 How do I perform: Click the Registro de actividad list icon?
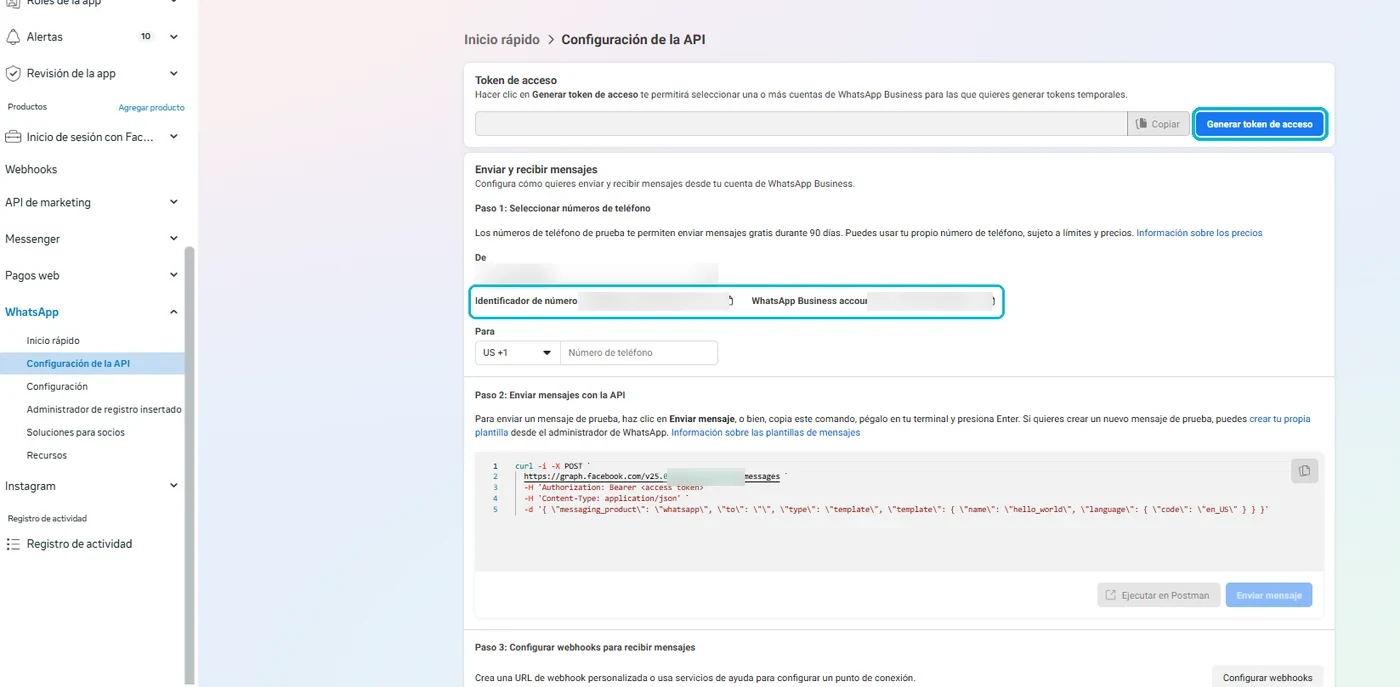(x=13, y=544)
